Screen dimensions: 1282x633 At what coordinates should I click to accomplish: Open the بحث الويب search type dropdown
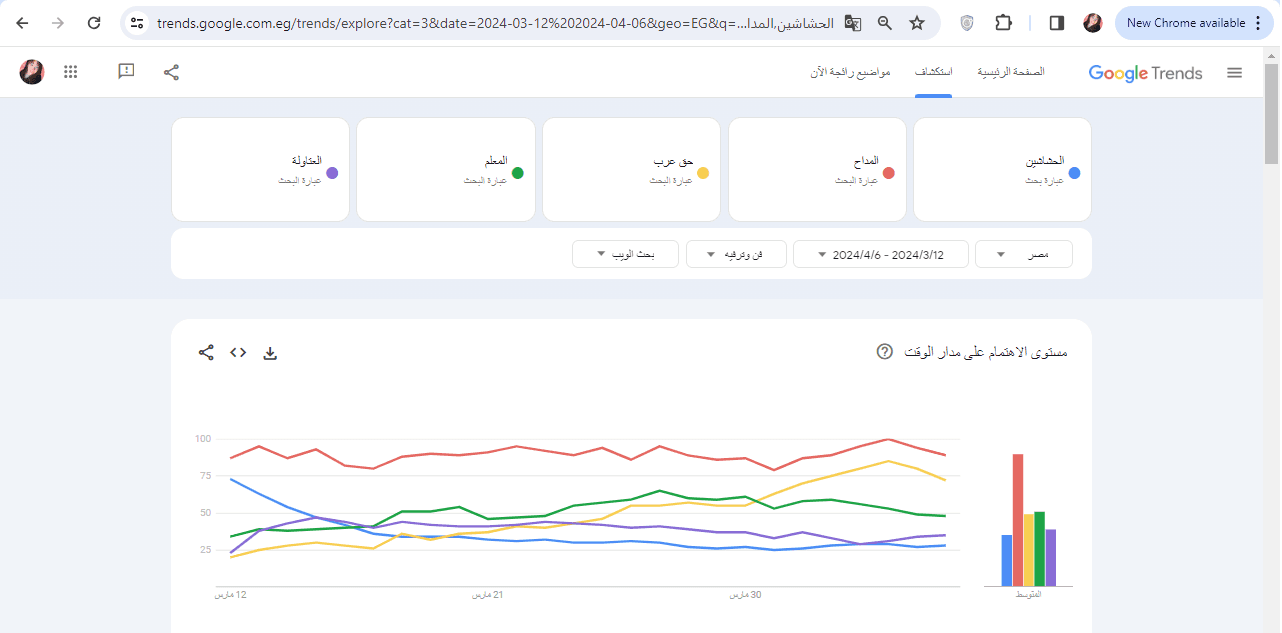(625, 254)
